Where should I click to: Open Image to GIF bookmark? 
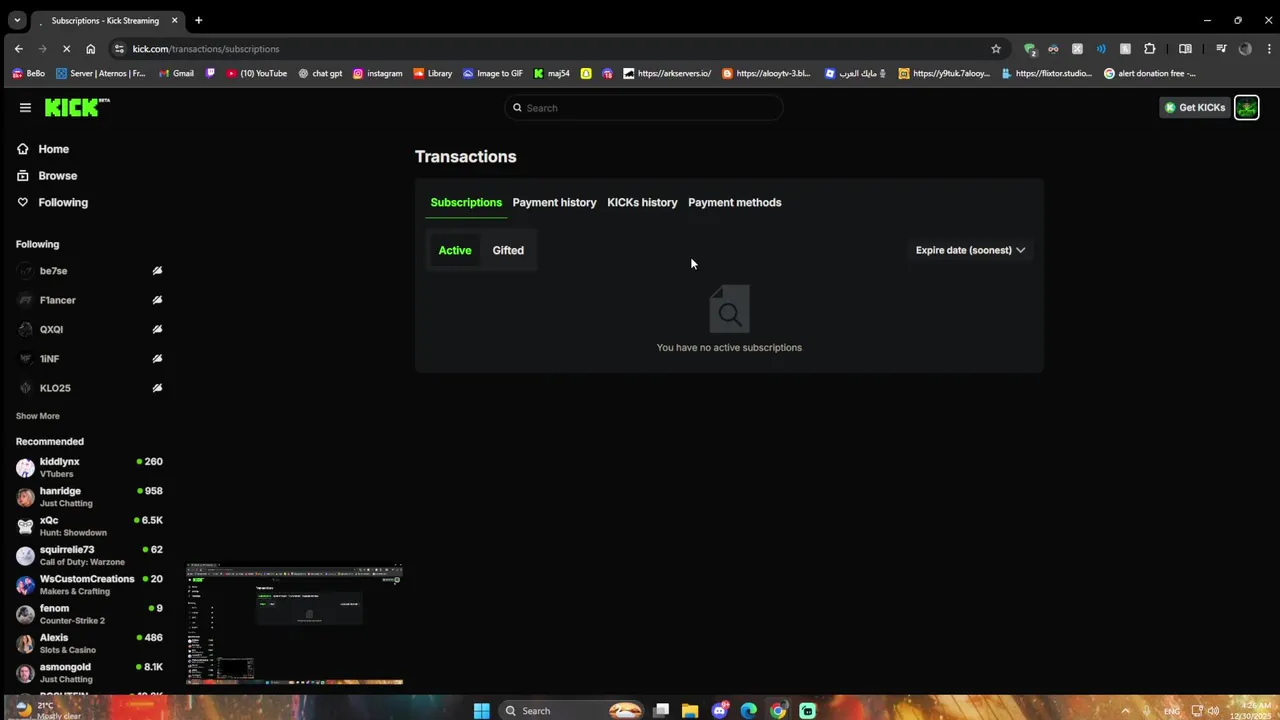[x=493, y=73]
